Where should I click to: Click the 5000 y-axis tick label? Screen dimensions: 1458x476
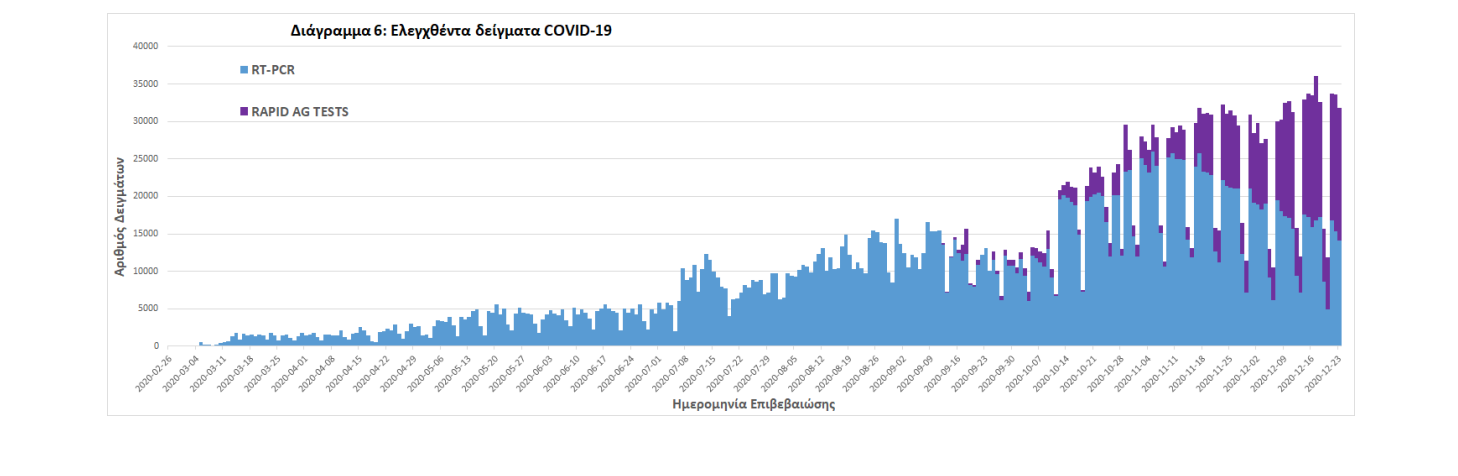150,309
